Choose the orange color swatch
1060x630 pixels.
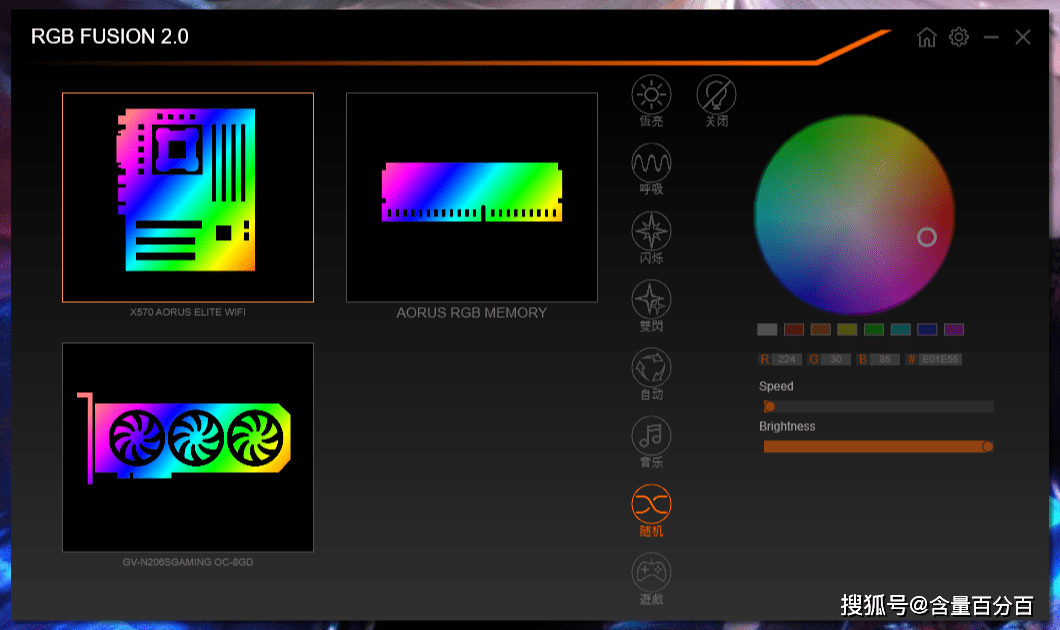821,329
